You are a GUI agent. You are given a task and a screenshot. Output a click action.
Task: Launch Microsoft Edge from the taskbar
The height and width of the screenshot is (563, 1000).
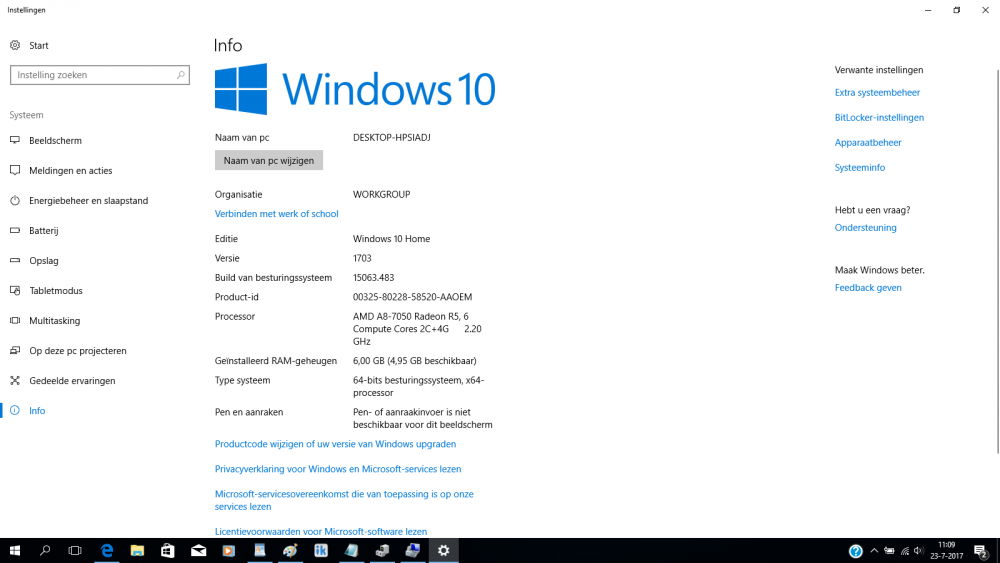[107, 550]
